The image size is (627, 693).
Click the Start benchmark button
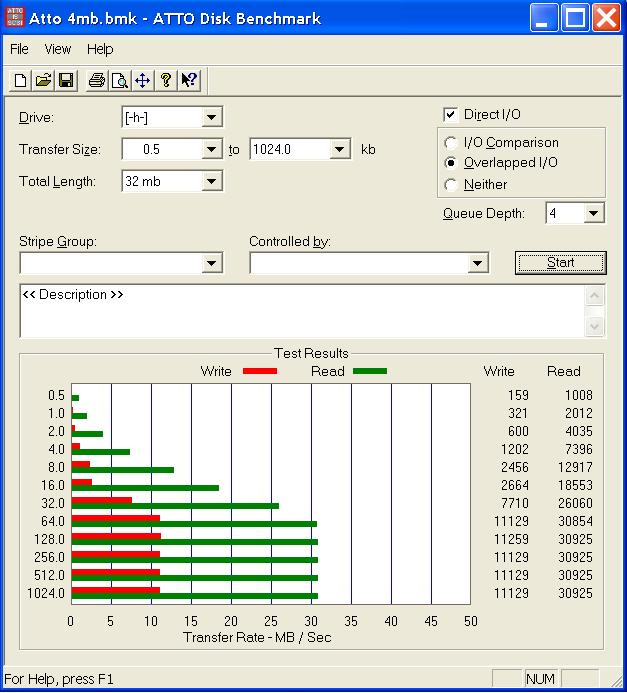coord(561,263)
